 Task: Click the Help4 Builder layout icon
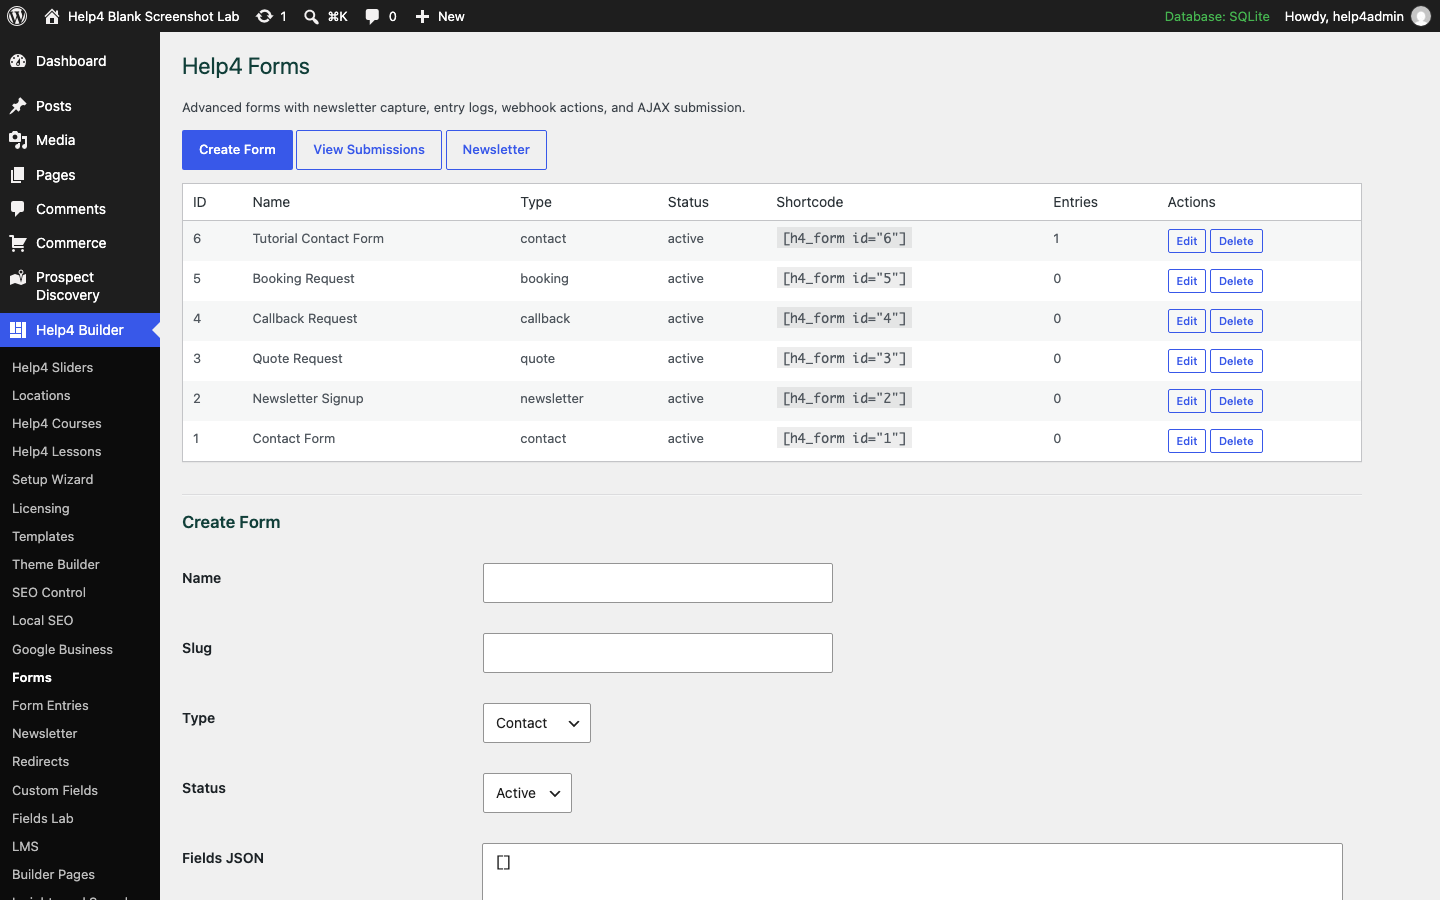pyautogui.click(x=18, y=330)
